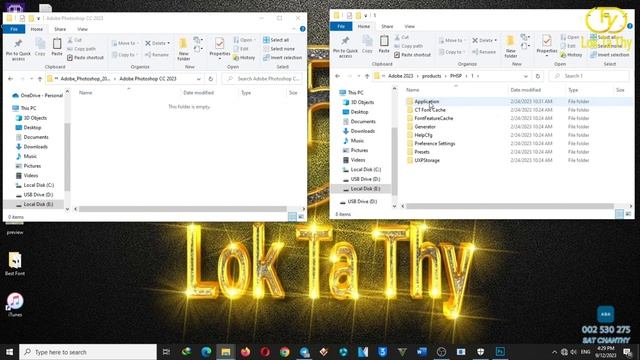The height and width of the screenshot is (360, 640).
Task: Click Pin to Quick access in right window
Action: pos(345,47)
